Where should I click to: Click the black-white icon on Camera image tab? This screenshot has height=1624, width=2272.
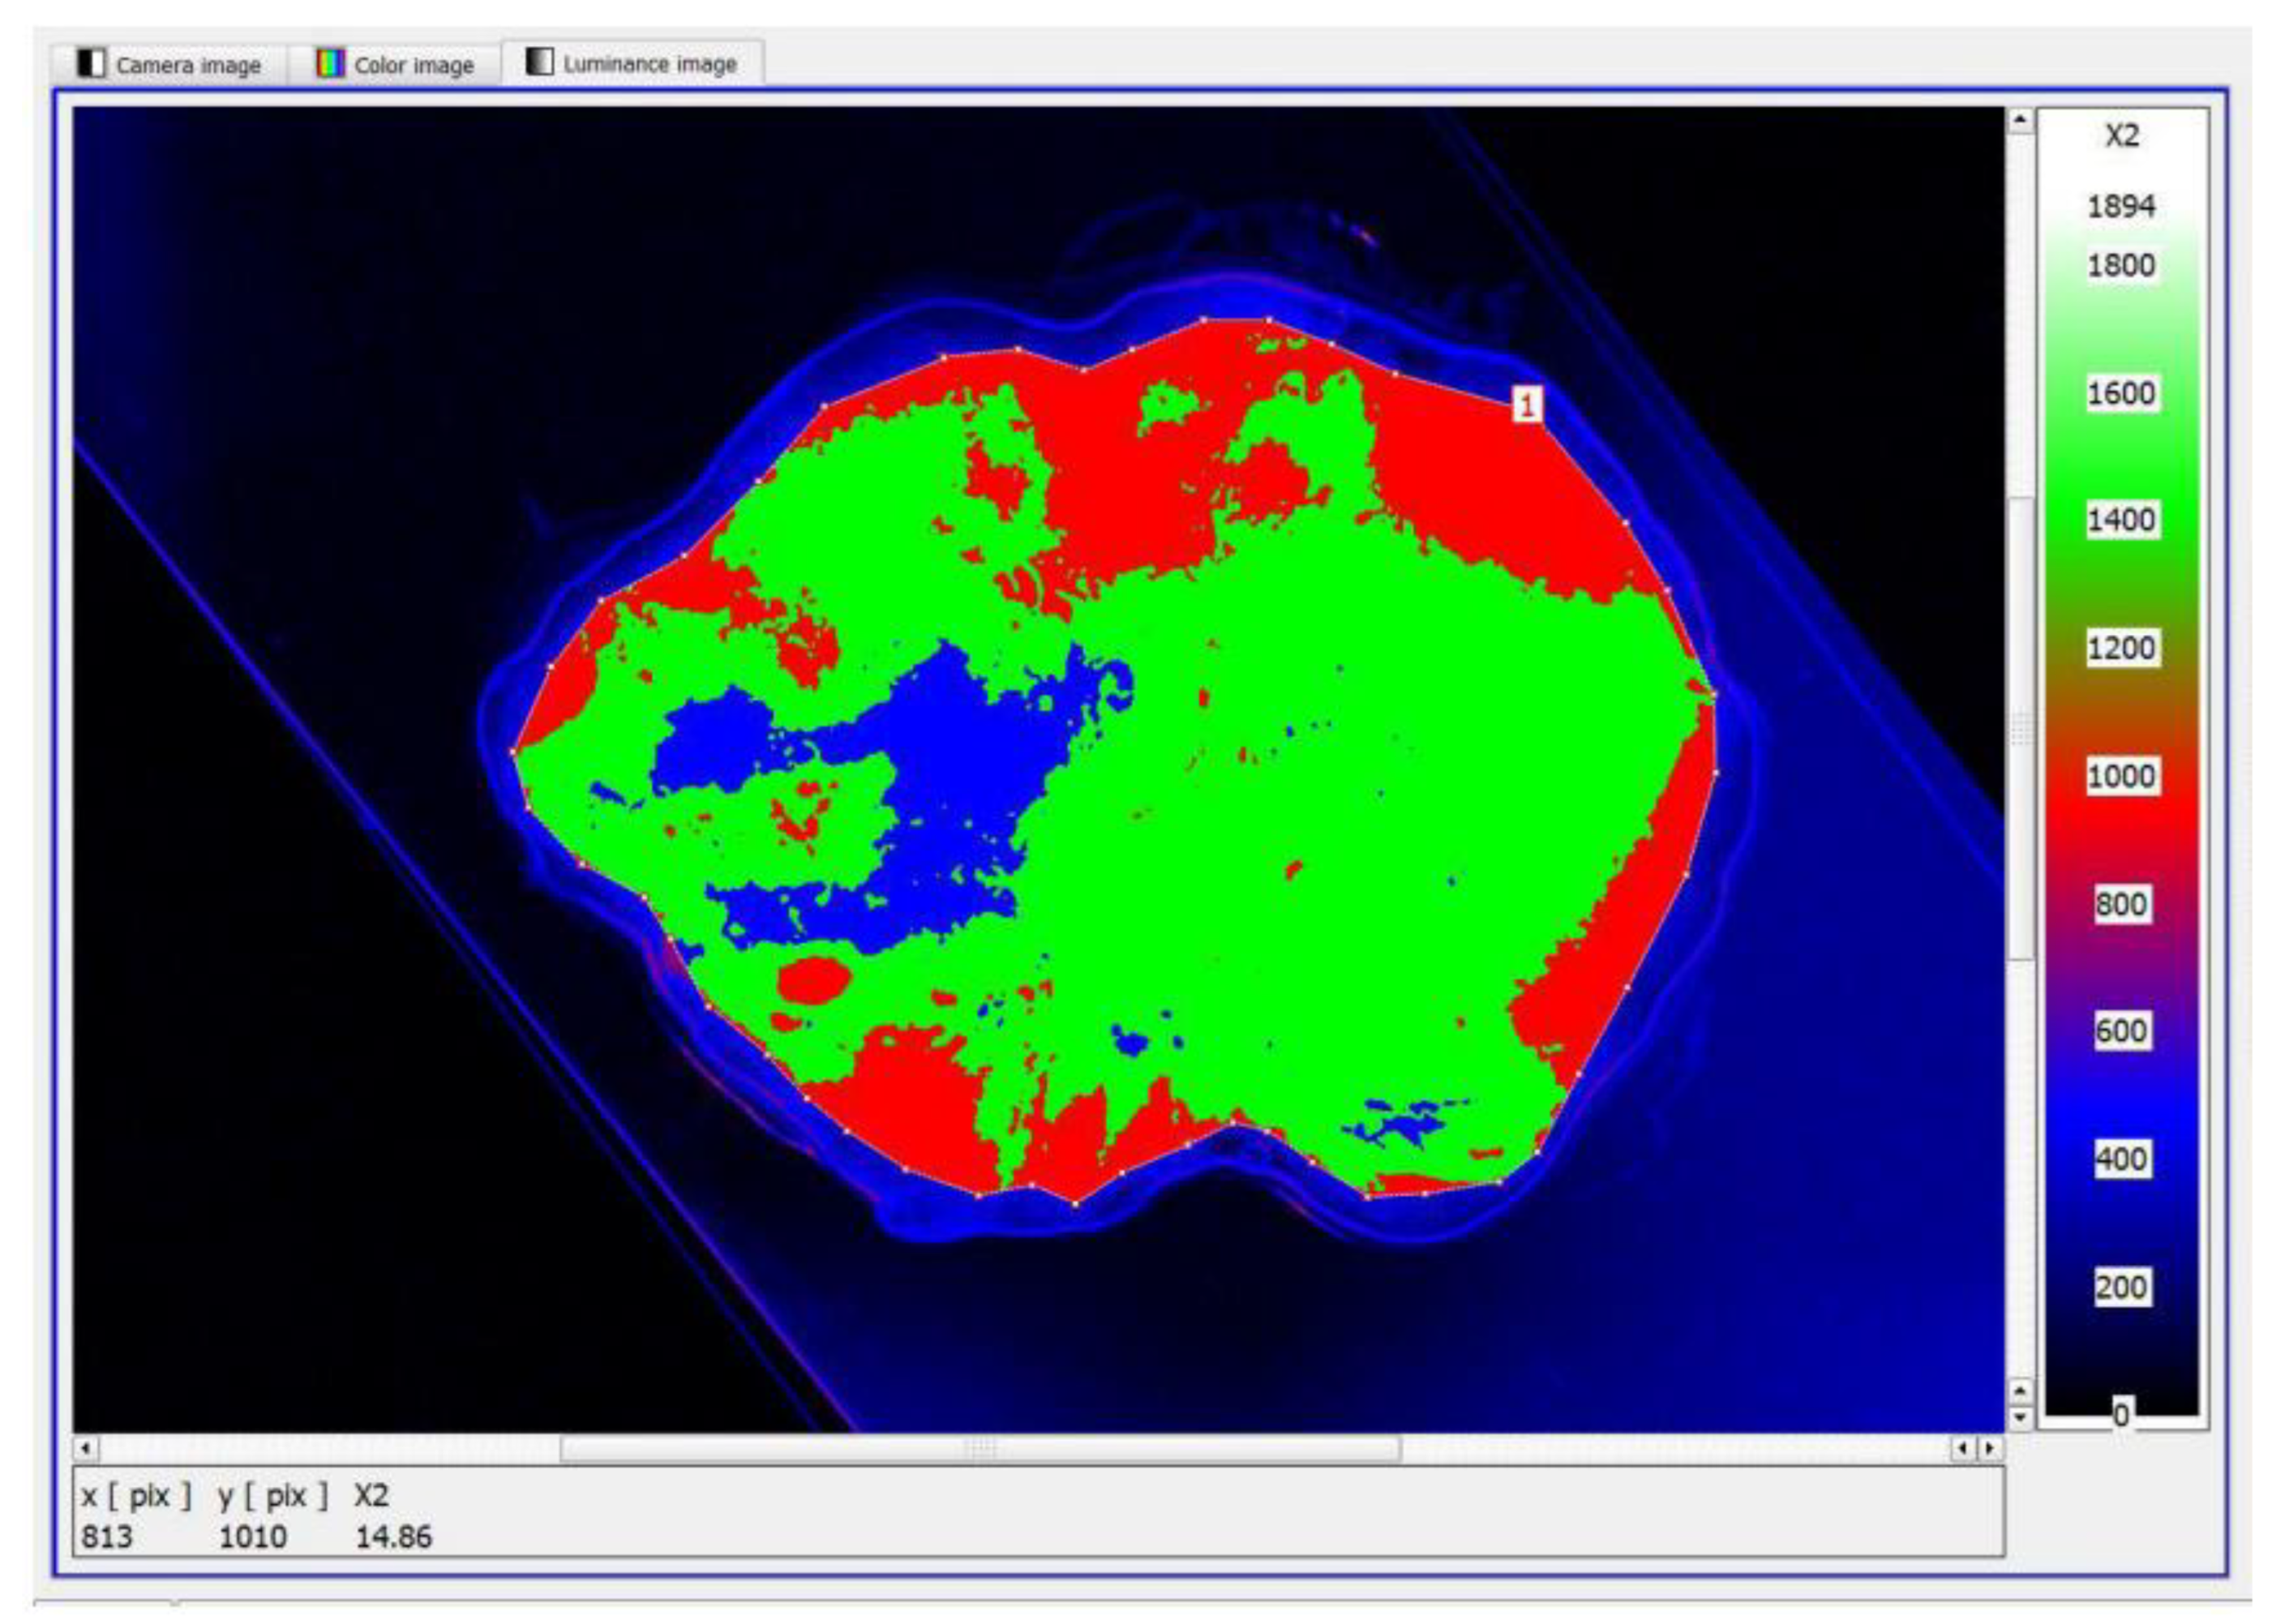pyautogui.click(x=91, y=64)
